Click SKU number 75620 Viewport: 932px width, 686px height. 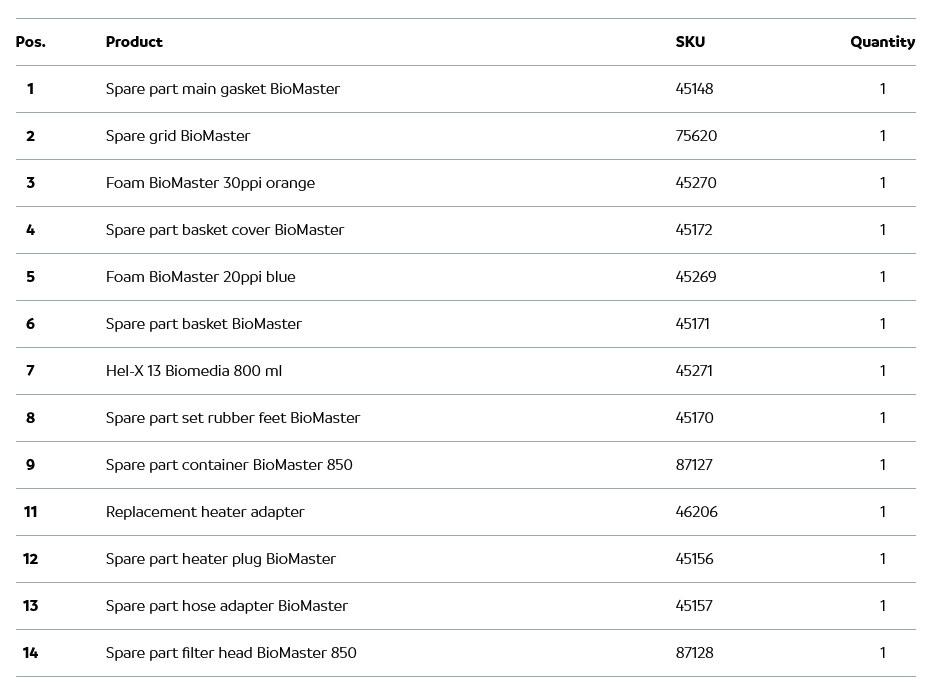(x=696, y=136)
